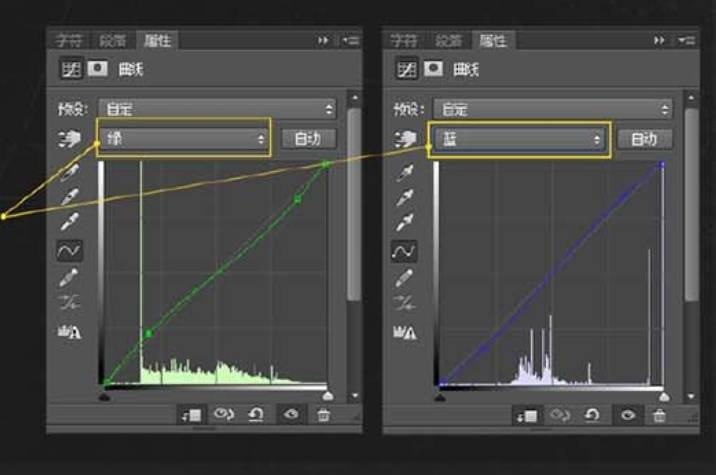Select the on-image adjustment hand tool in green panel

point(70,140)
